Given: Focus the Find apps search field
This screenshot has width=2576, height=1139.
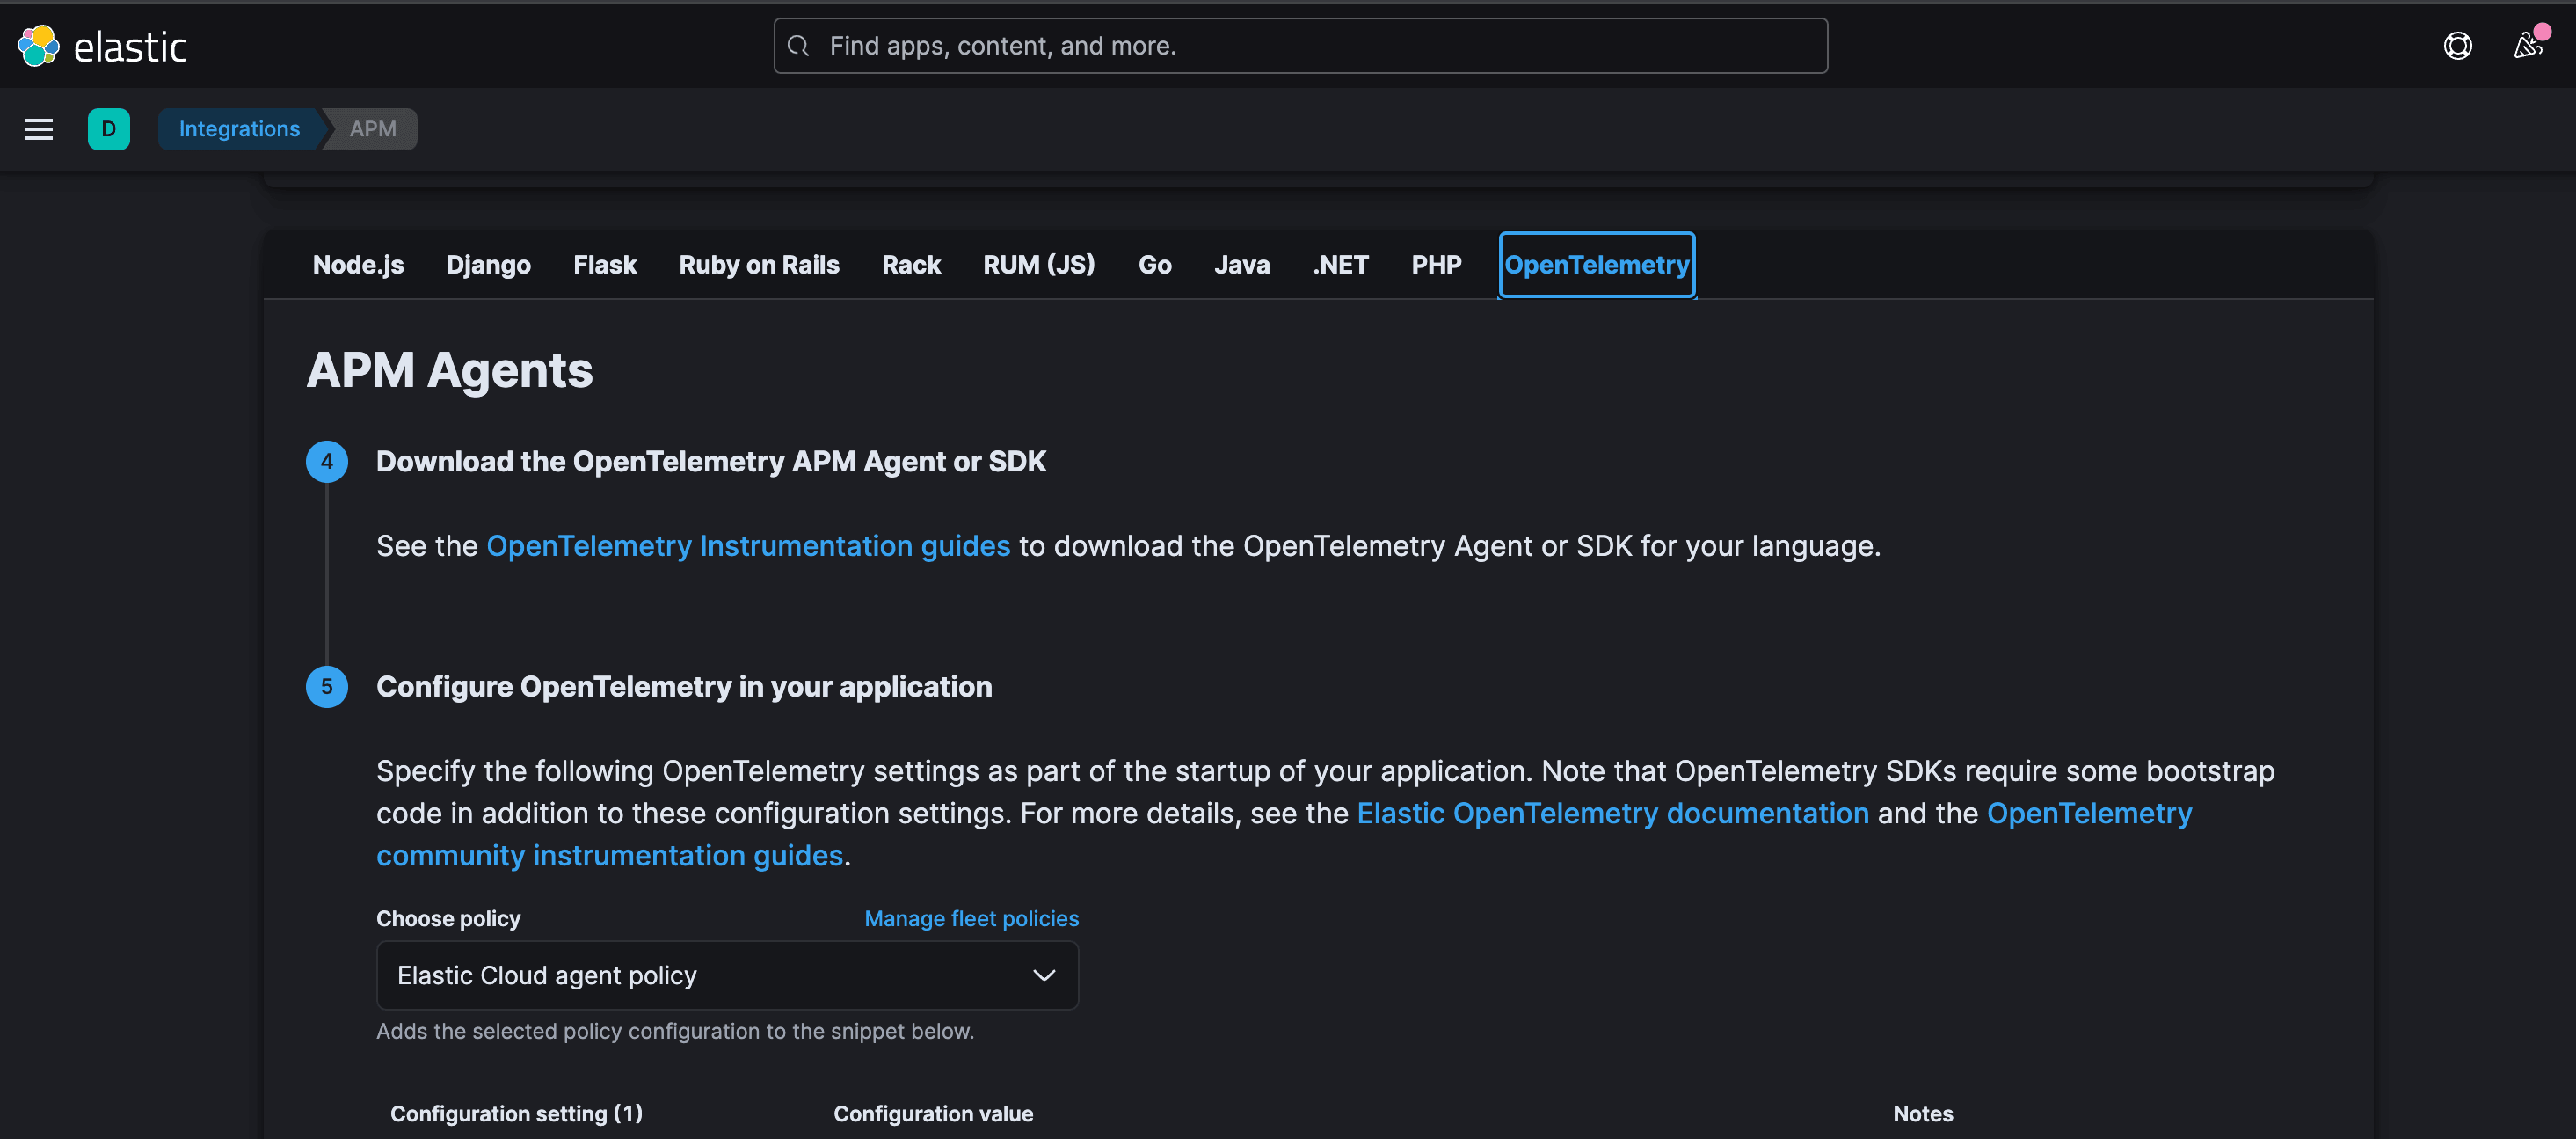Looking at the screenshot, I should 1300,46.
